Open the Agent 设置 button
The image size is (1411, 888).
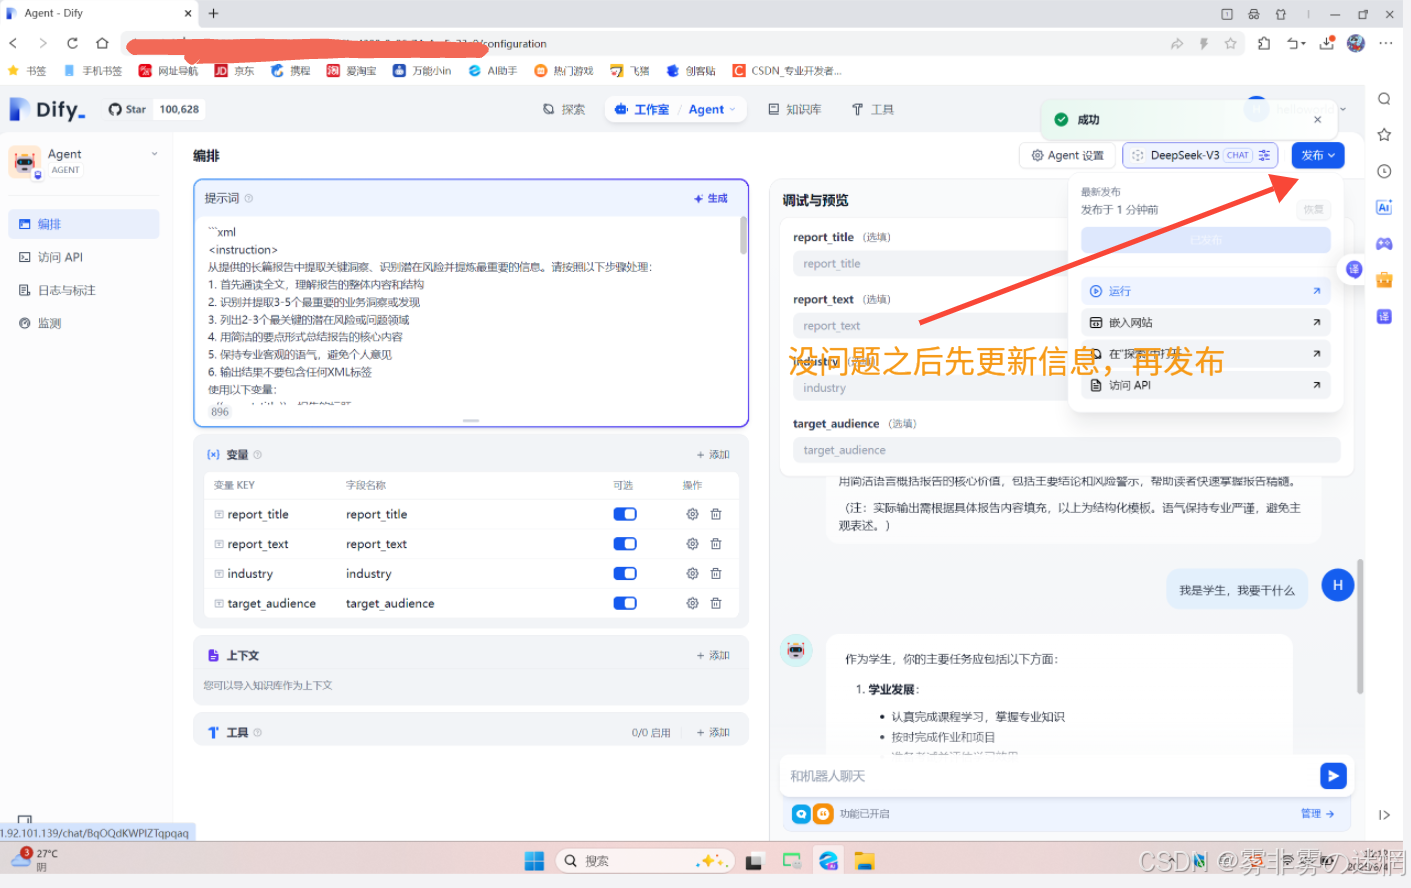[x=1067, y=155]
